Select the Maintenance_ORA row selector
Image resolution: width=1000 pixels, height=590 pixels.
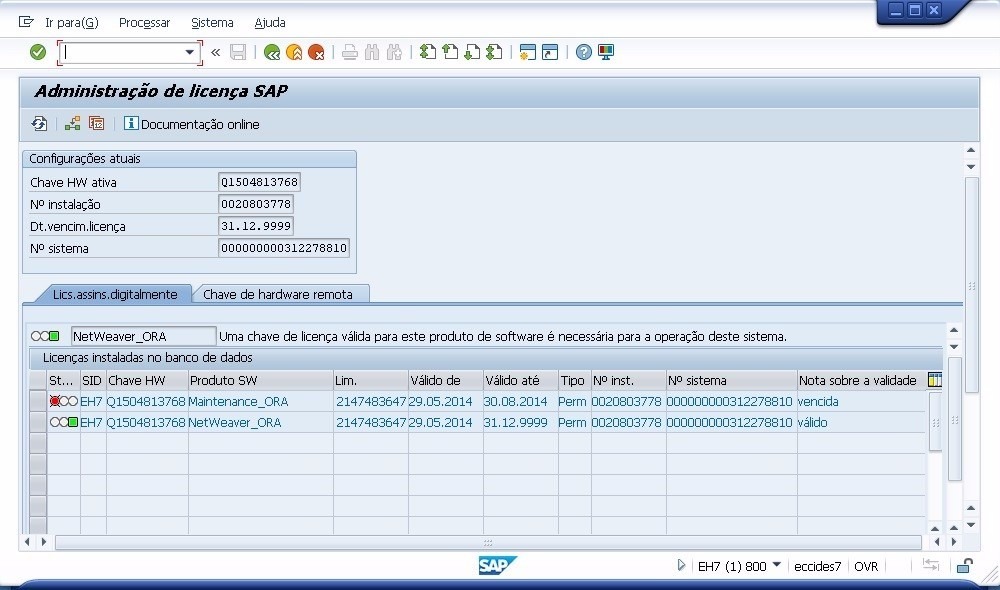[38, 401]
